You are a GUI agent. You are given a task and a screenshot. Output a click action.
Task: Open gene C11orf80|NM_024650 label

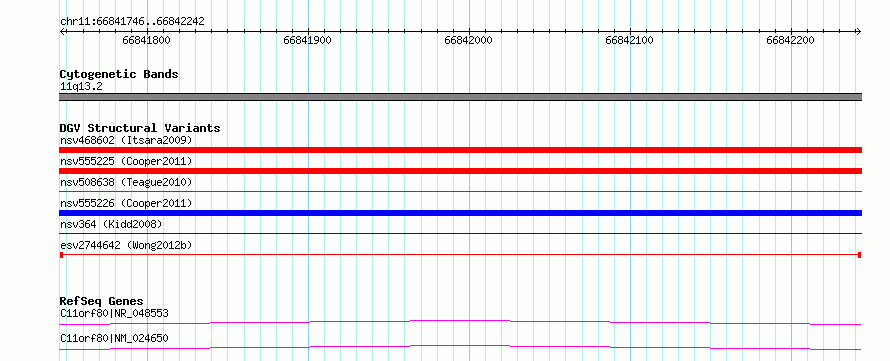pos(114,339)
